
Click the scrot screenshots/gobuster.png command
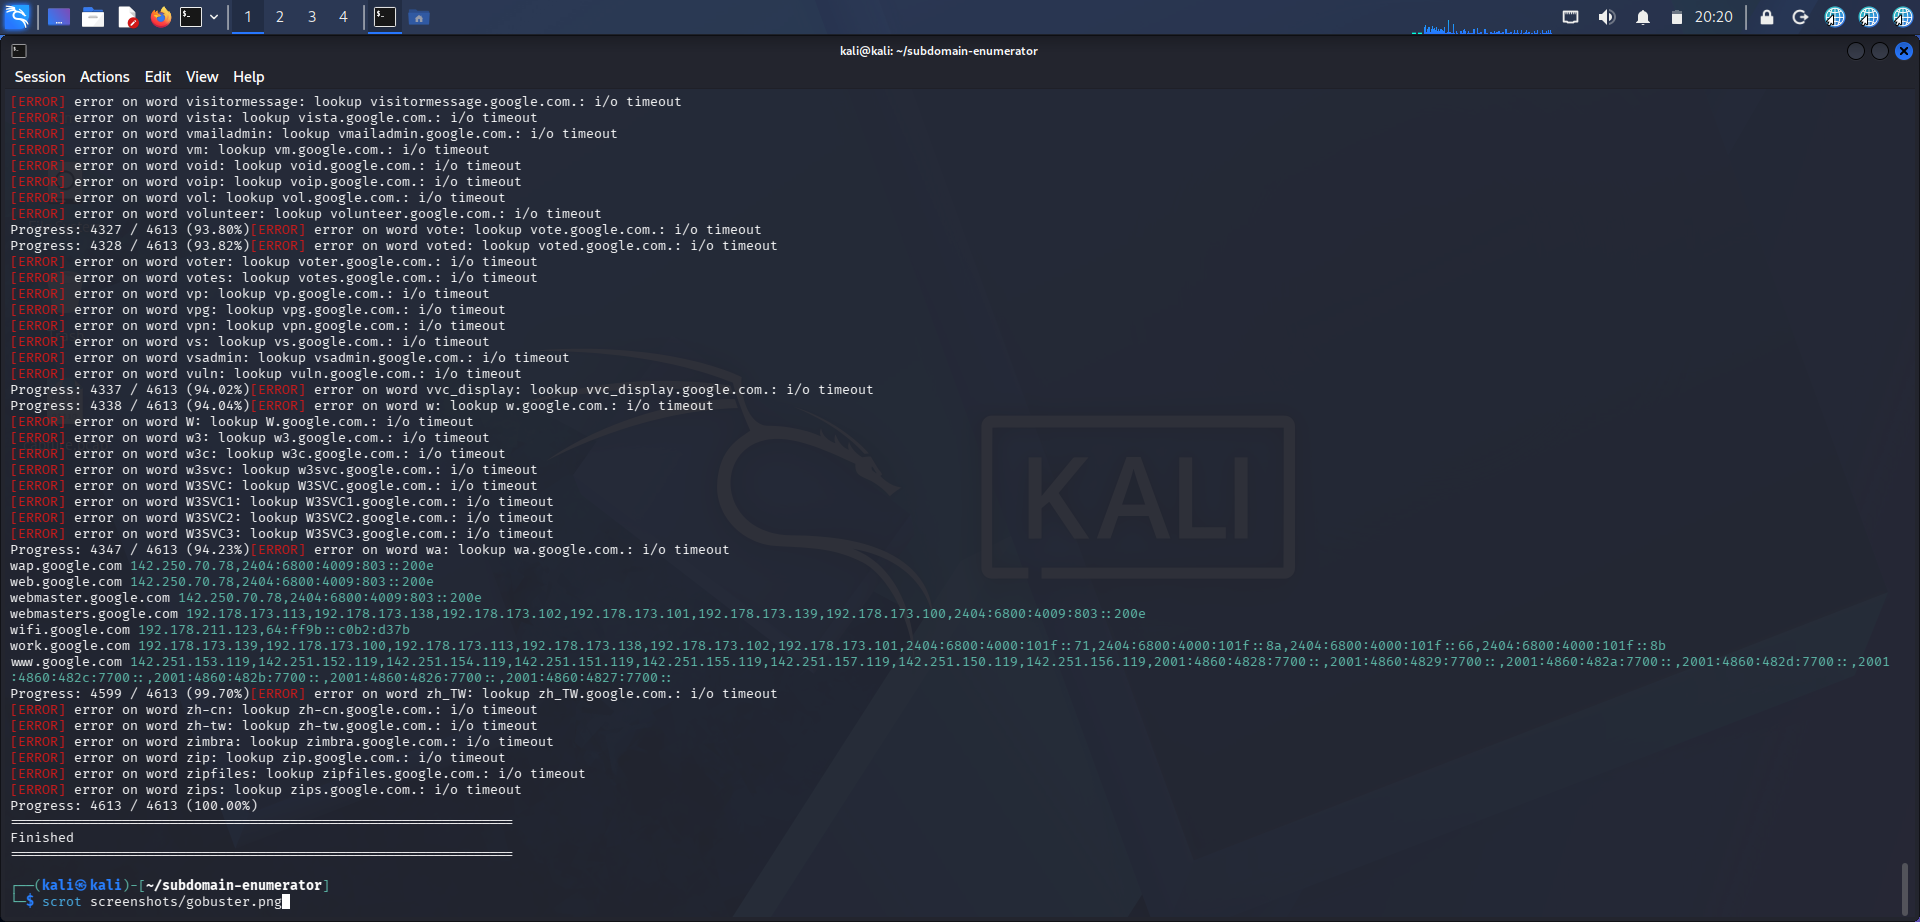pyautogui.click(x=162, y=902)
